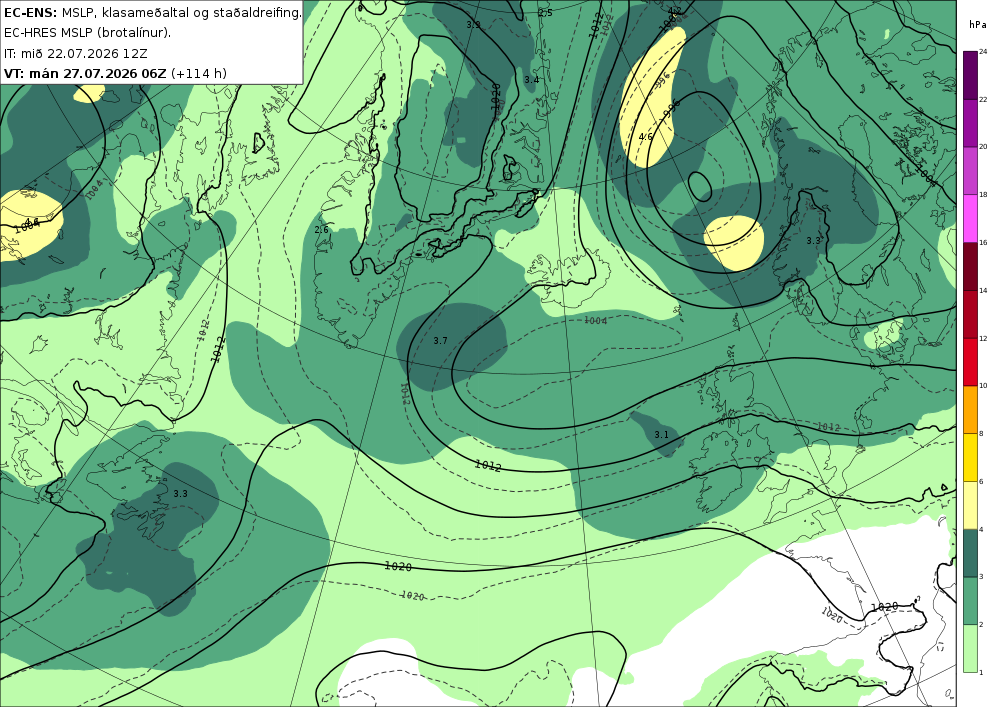Click the purple 22-24 hPa legend swatch
This screenshot has height=707, width=1000.
pos(970,75)
